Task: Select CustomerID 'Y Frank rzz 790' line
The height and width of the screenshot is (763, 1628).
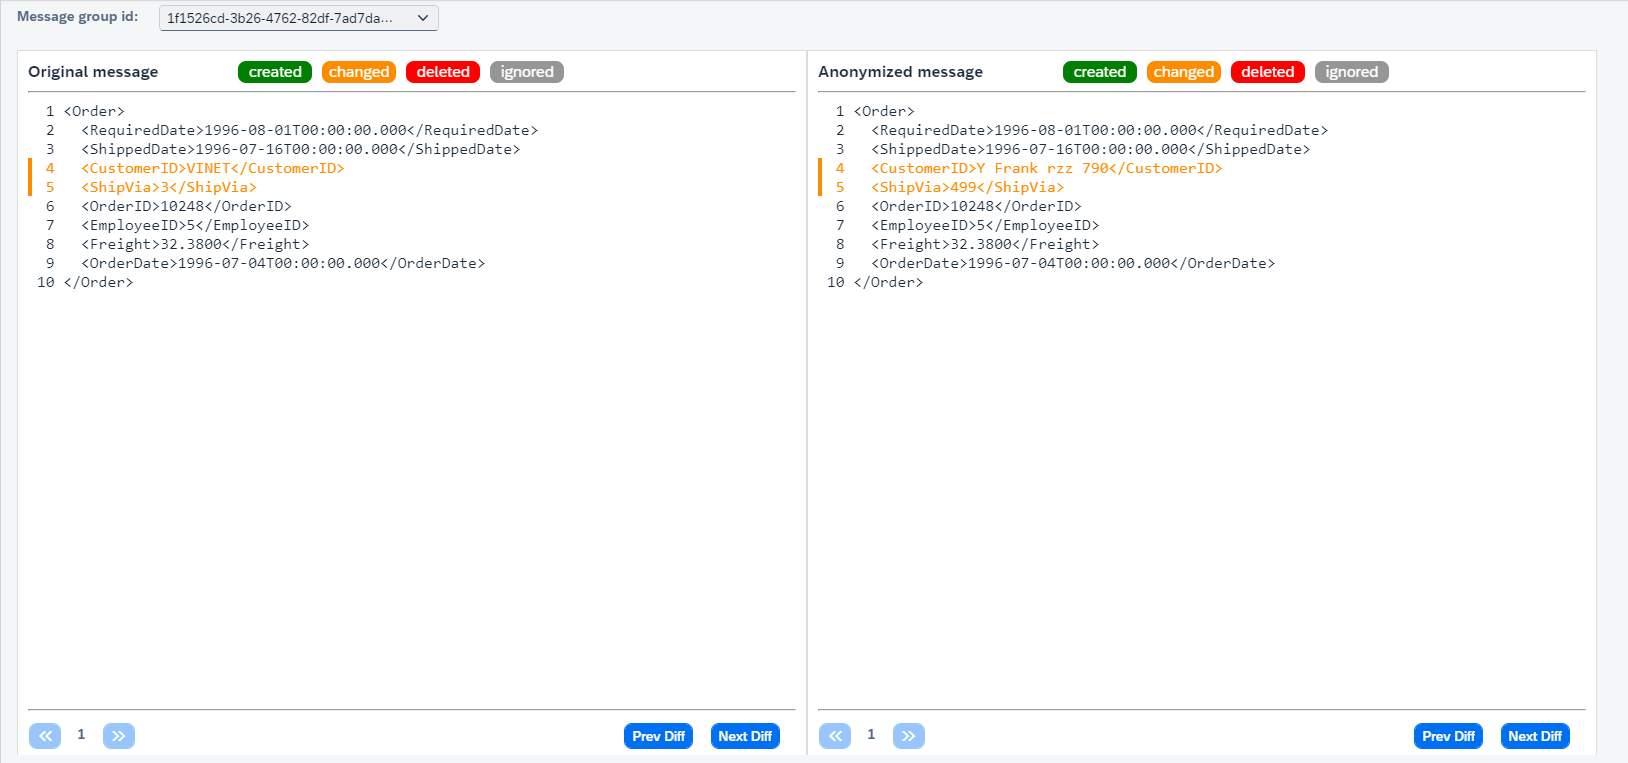Action: (1047, 168)
